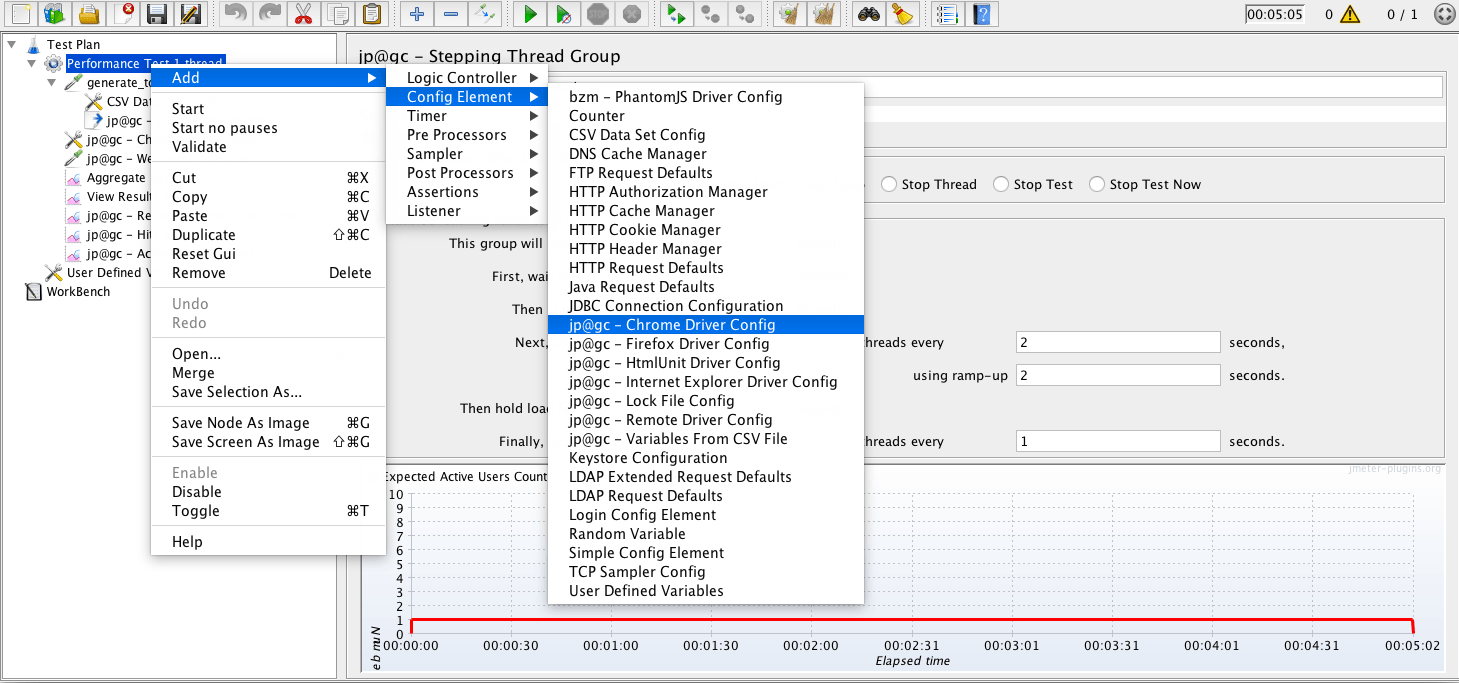1459x683 pixels.
Task: Expand all tree nodes with the plus icon
Action: tap(416, 14)
